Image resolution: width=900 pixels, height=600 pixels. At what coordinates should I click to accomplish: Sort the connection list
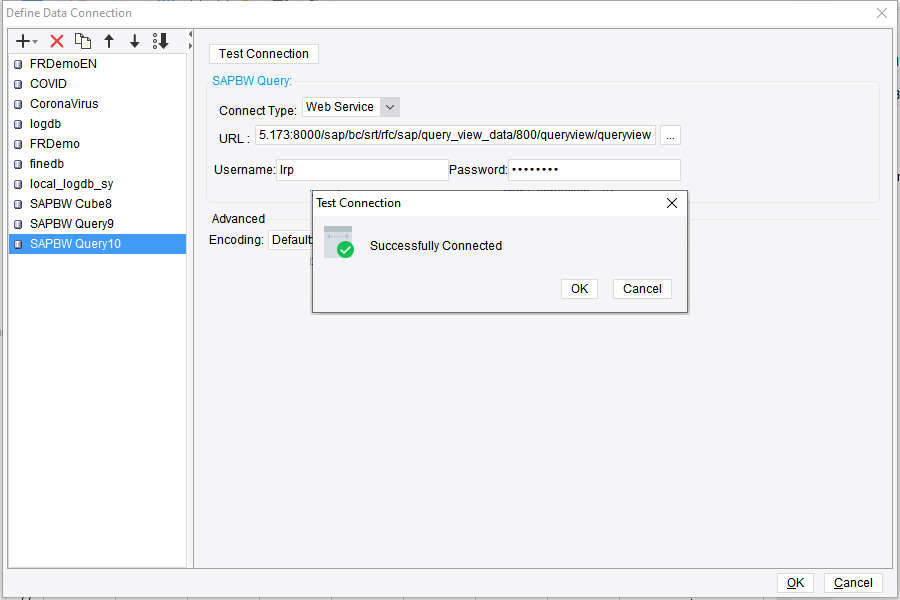click(160, 41)
